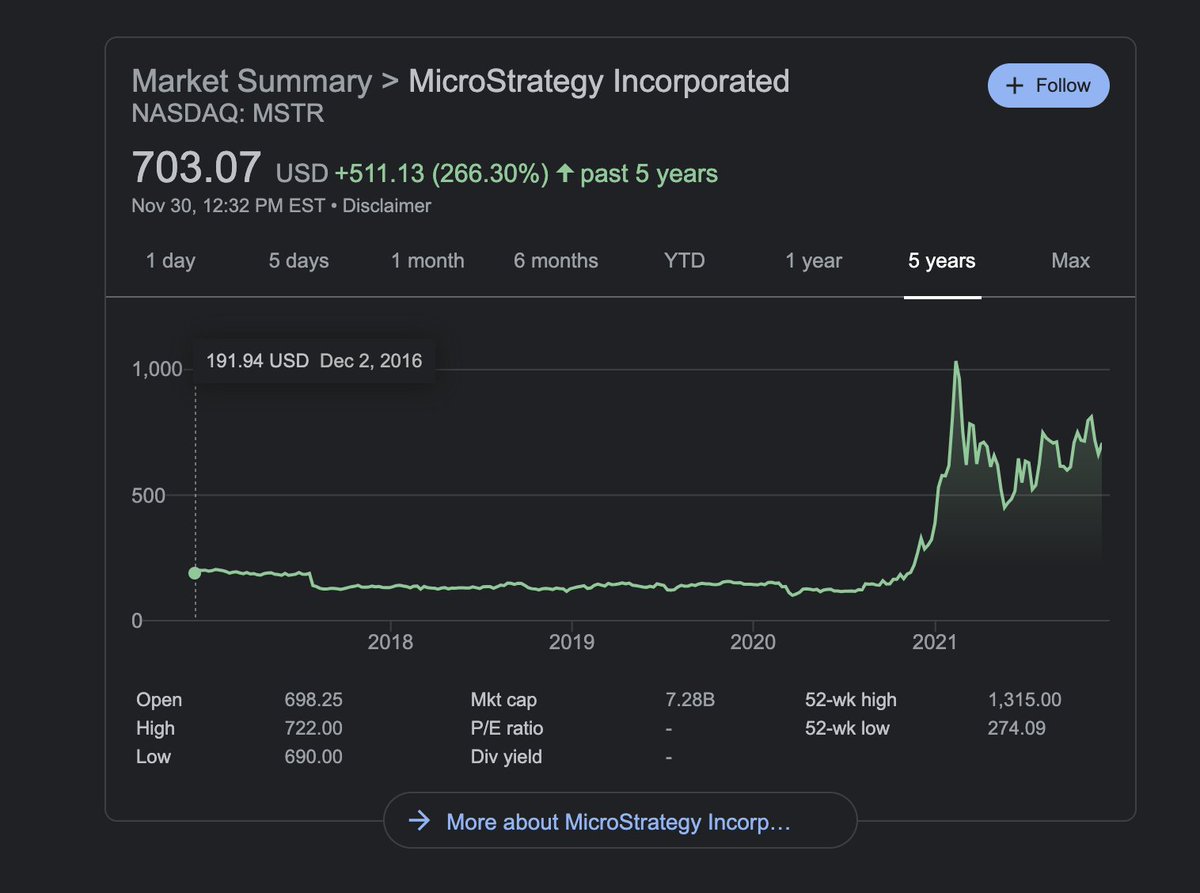Click the +511.13 (266.30%) change text
The height and width of the screenshot is (893, 1200).
(441, 173)
